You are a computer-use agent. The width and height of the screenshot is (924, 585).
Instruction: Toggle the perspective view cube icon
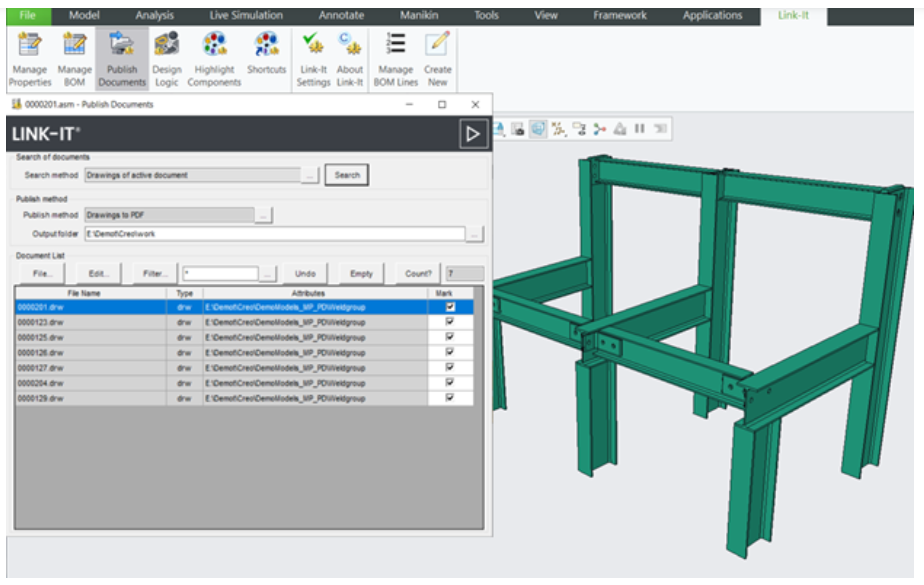(538, 129)
